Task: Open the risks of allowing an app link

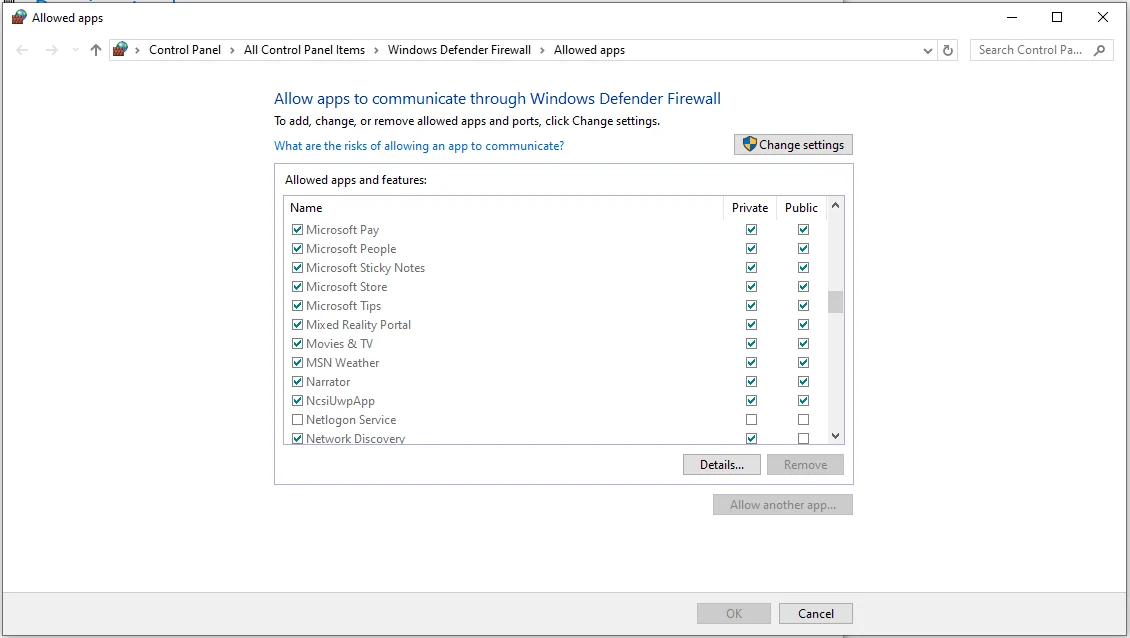Action: [x=419, y=146]
